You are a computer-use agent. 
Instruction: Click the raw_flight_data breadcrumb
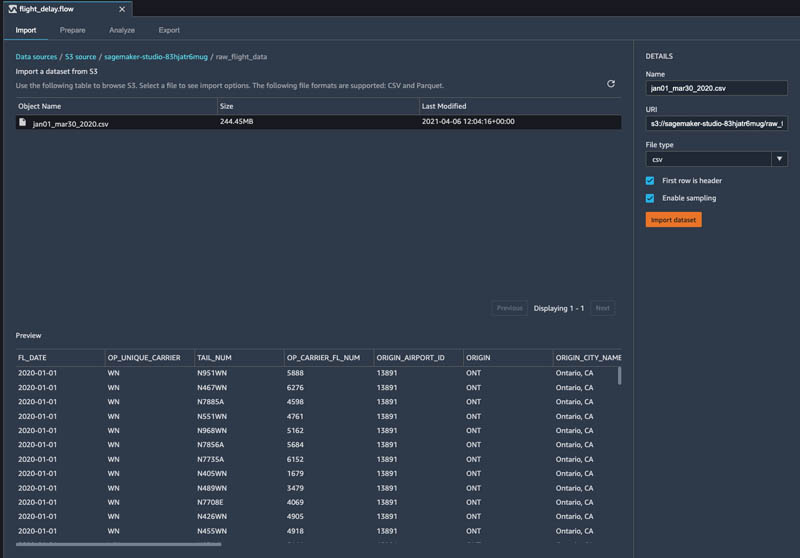coord(241,57)
